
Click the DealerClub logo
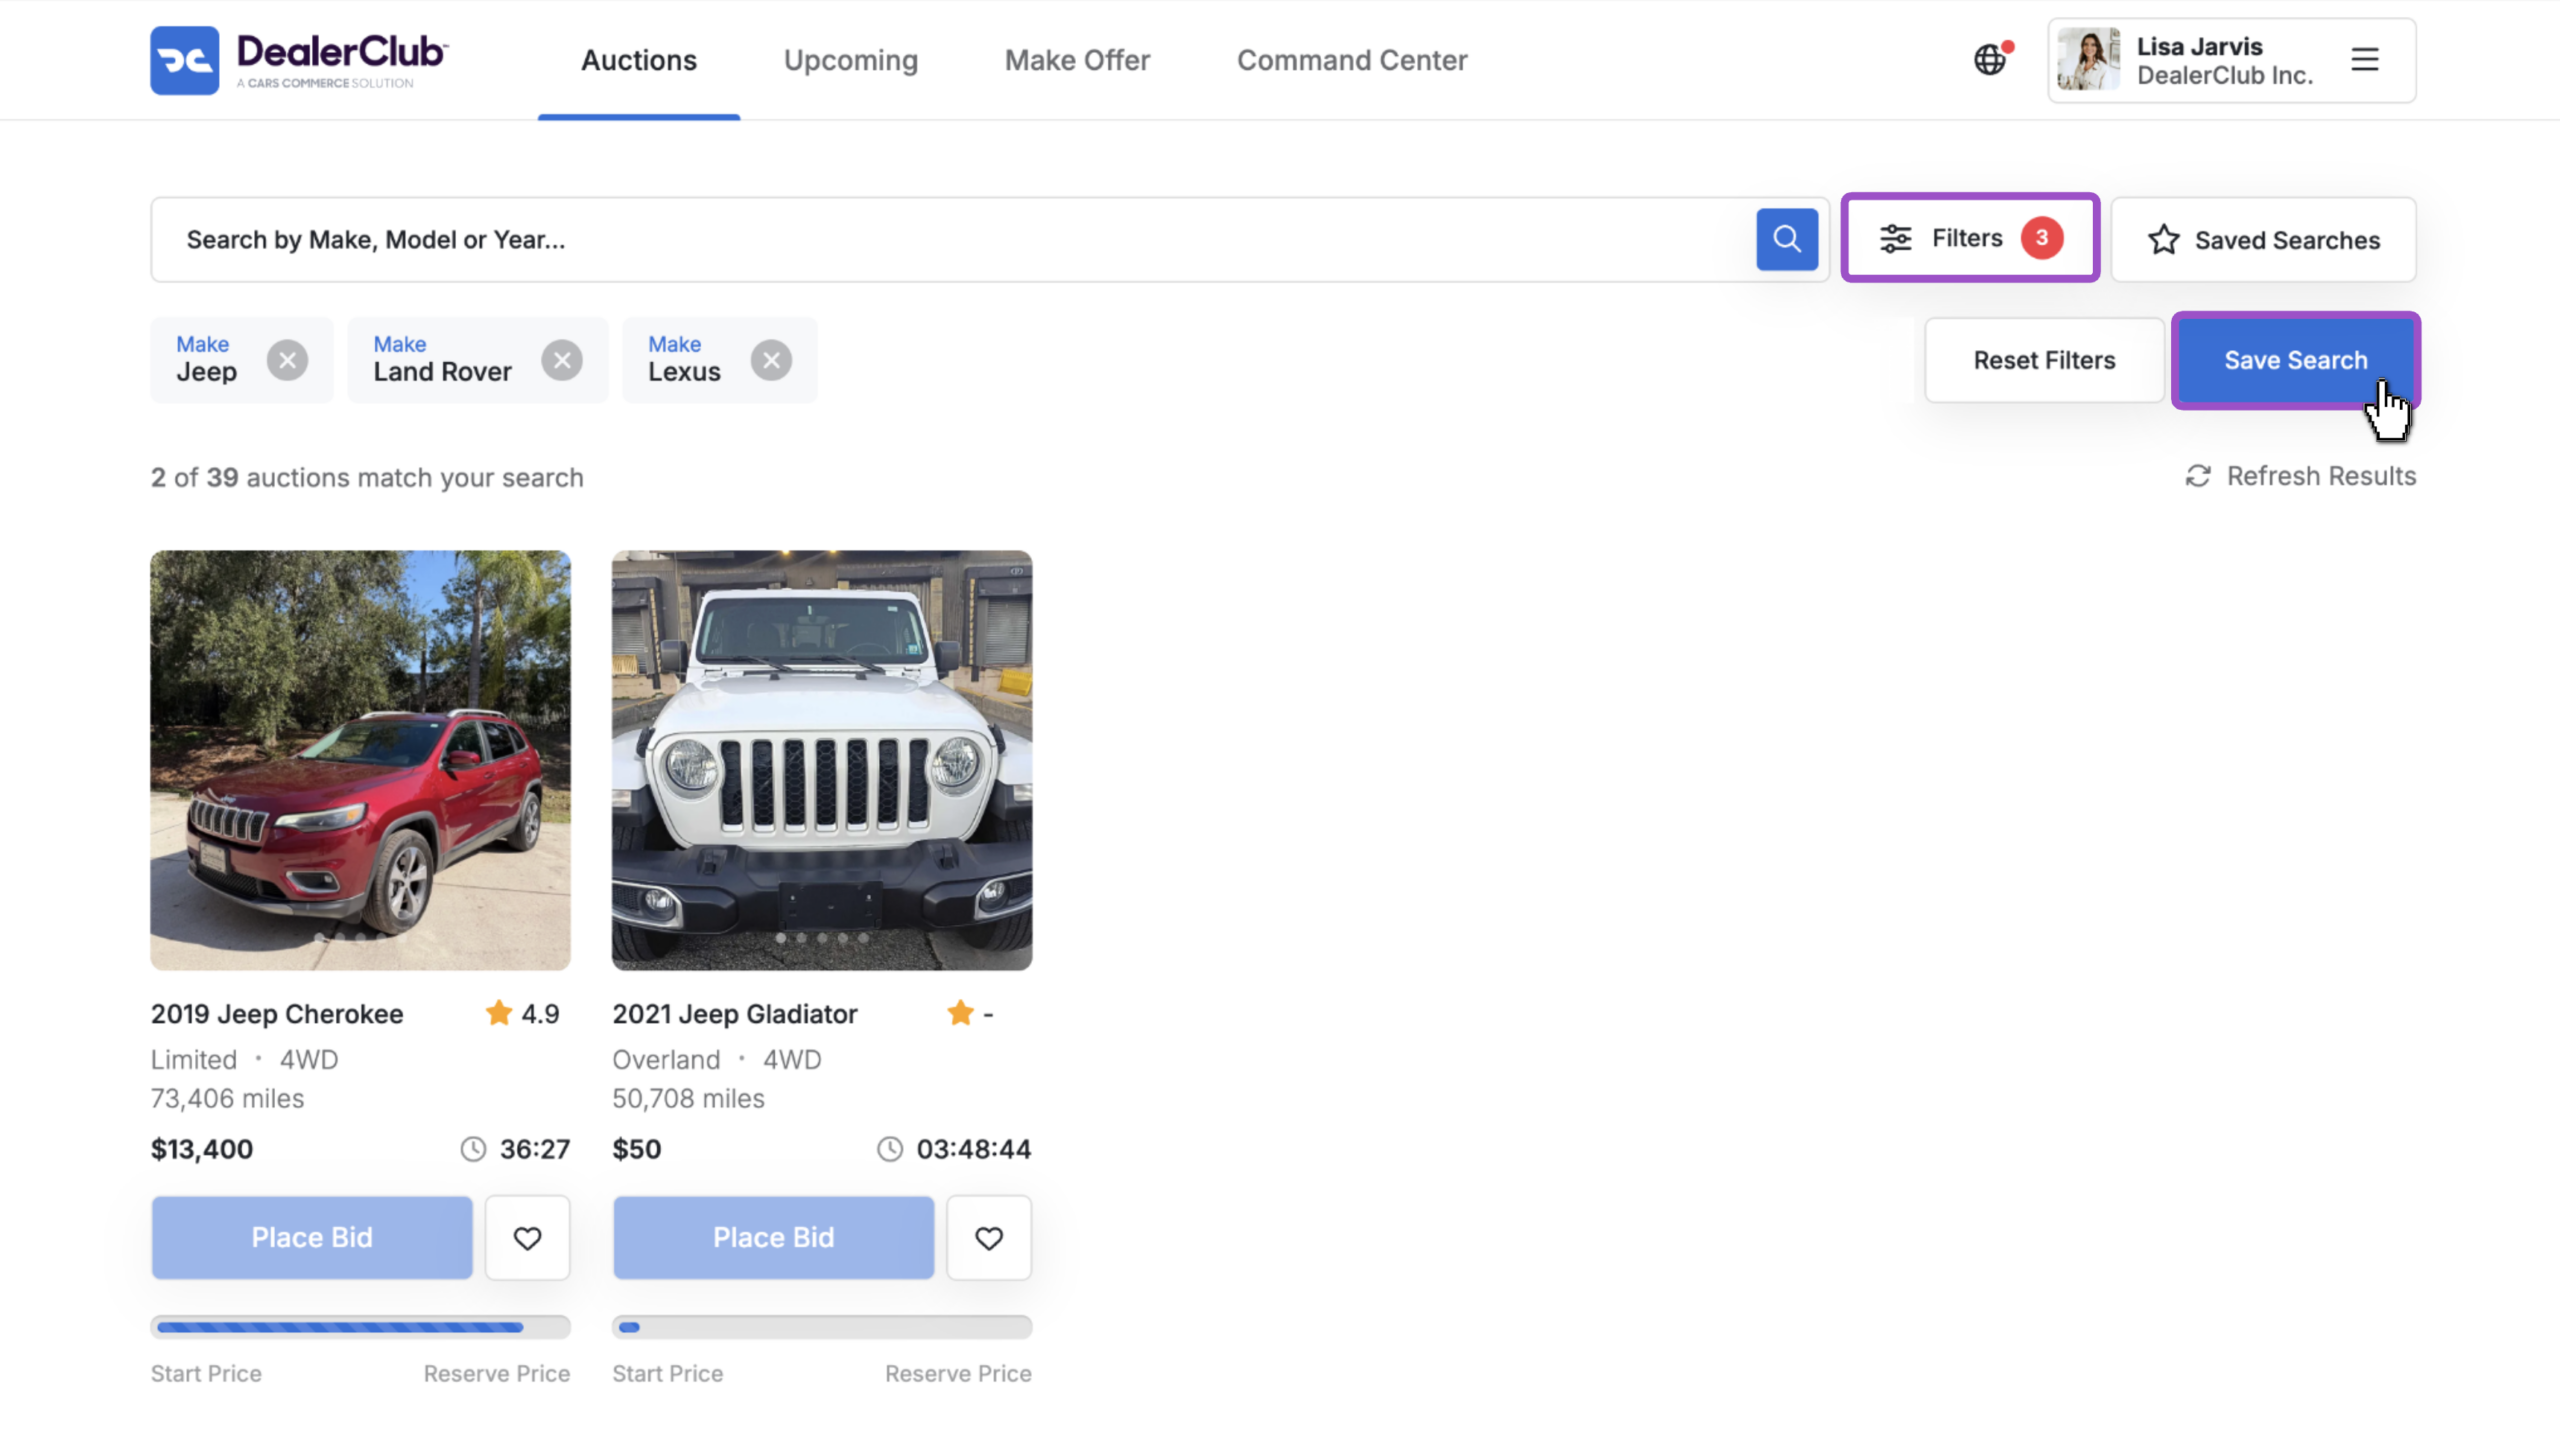point(299,60)
